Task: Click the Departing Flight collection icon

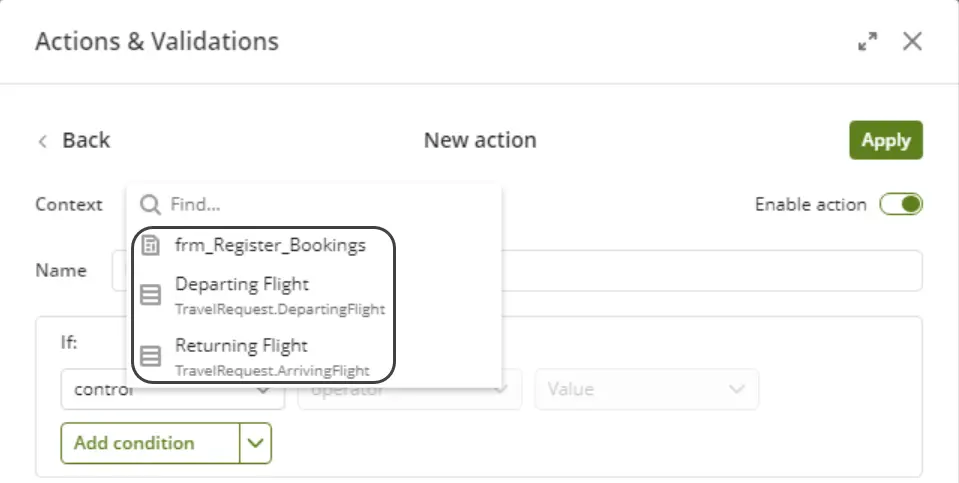Action: pyautogui.click(x=150, y=295)
